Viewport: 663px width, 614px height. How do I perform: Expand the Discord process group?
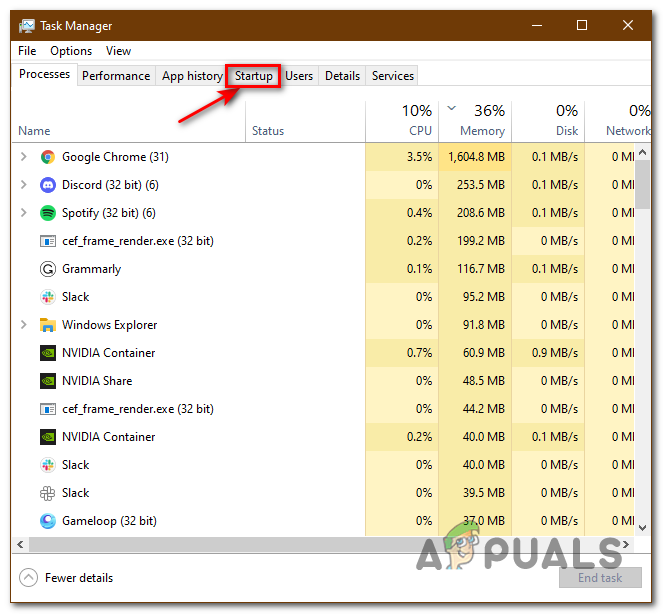pos(24,185)
